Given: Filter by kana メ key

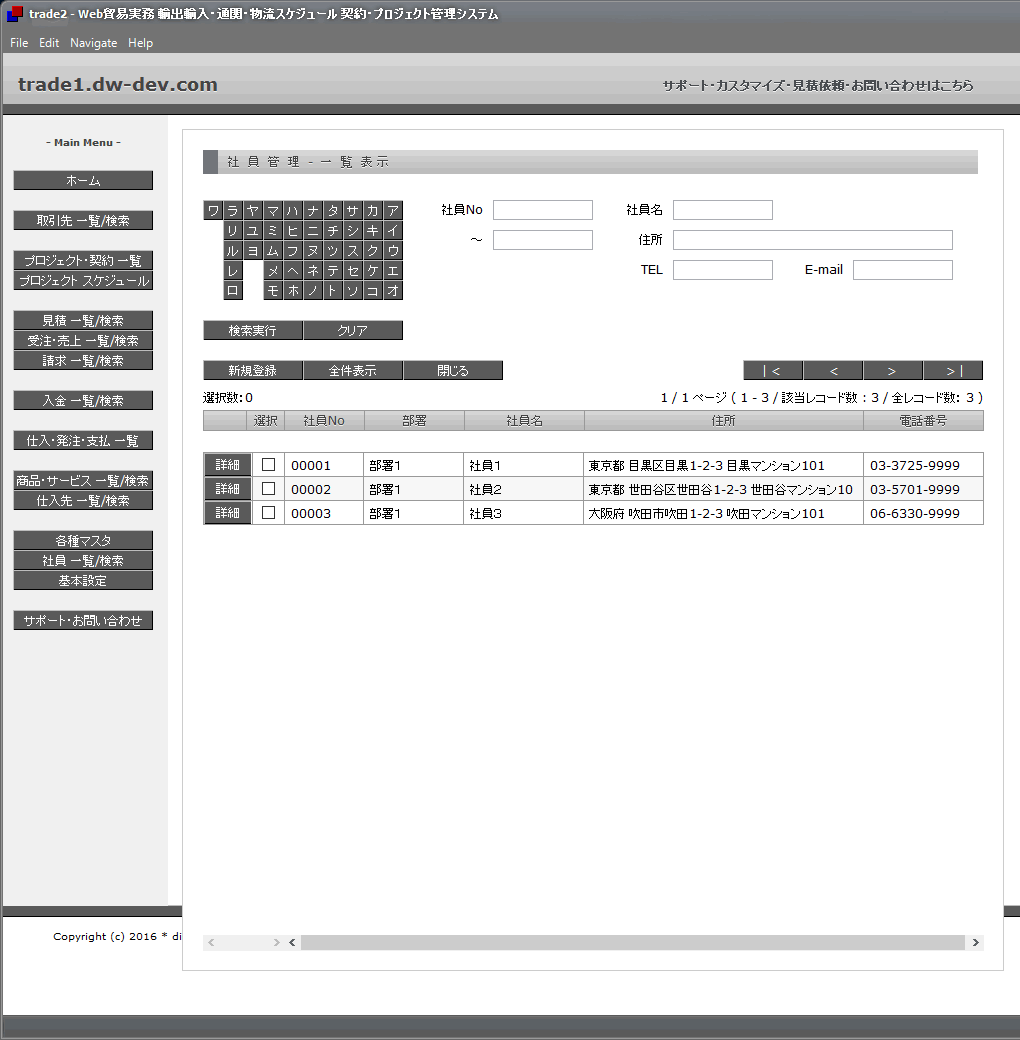Looking at the screenshot, I should pyautogui.click(x=273, y=270).
